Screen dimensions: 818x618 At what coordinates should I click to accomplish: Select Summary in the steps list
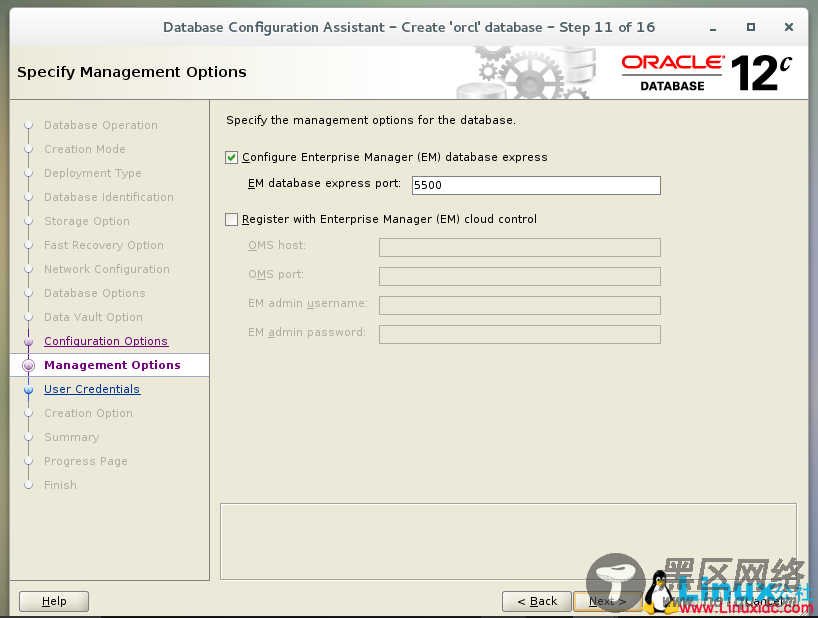pyautogui.click(x=71, y=437)
